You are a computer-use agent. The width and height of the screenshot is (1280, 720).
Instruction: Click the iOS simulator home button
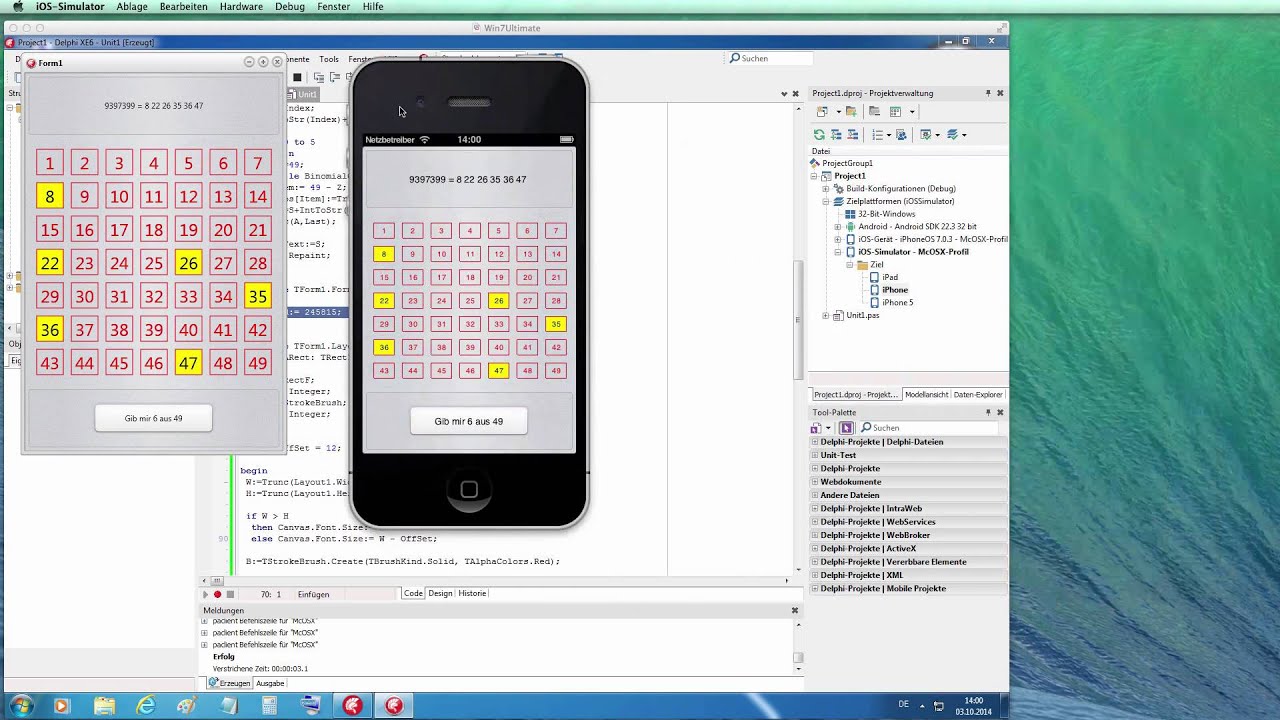469,489
